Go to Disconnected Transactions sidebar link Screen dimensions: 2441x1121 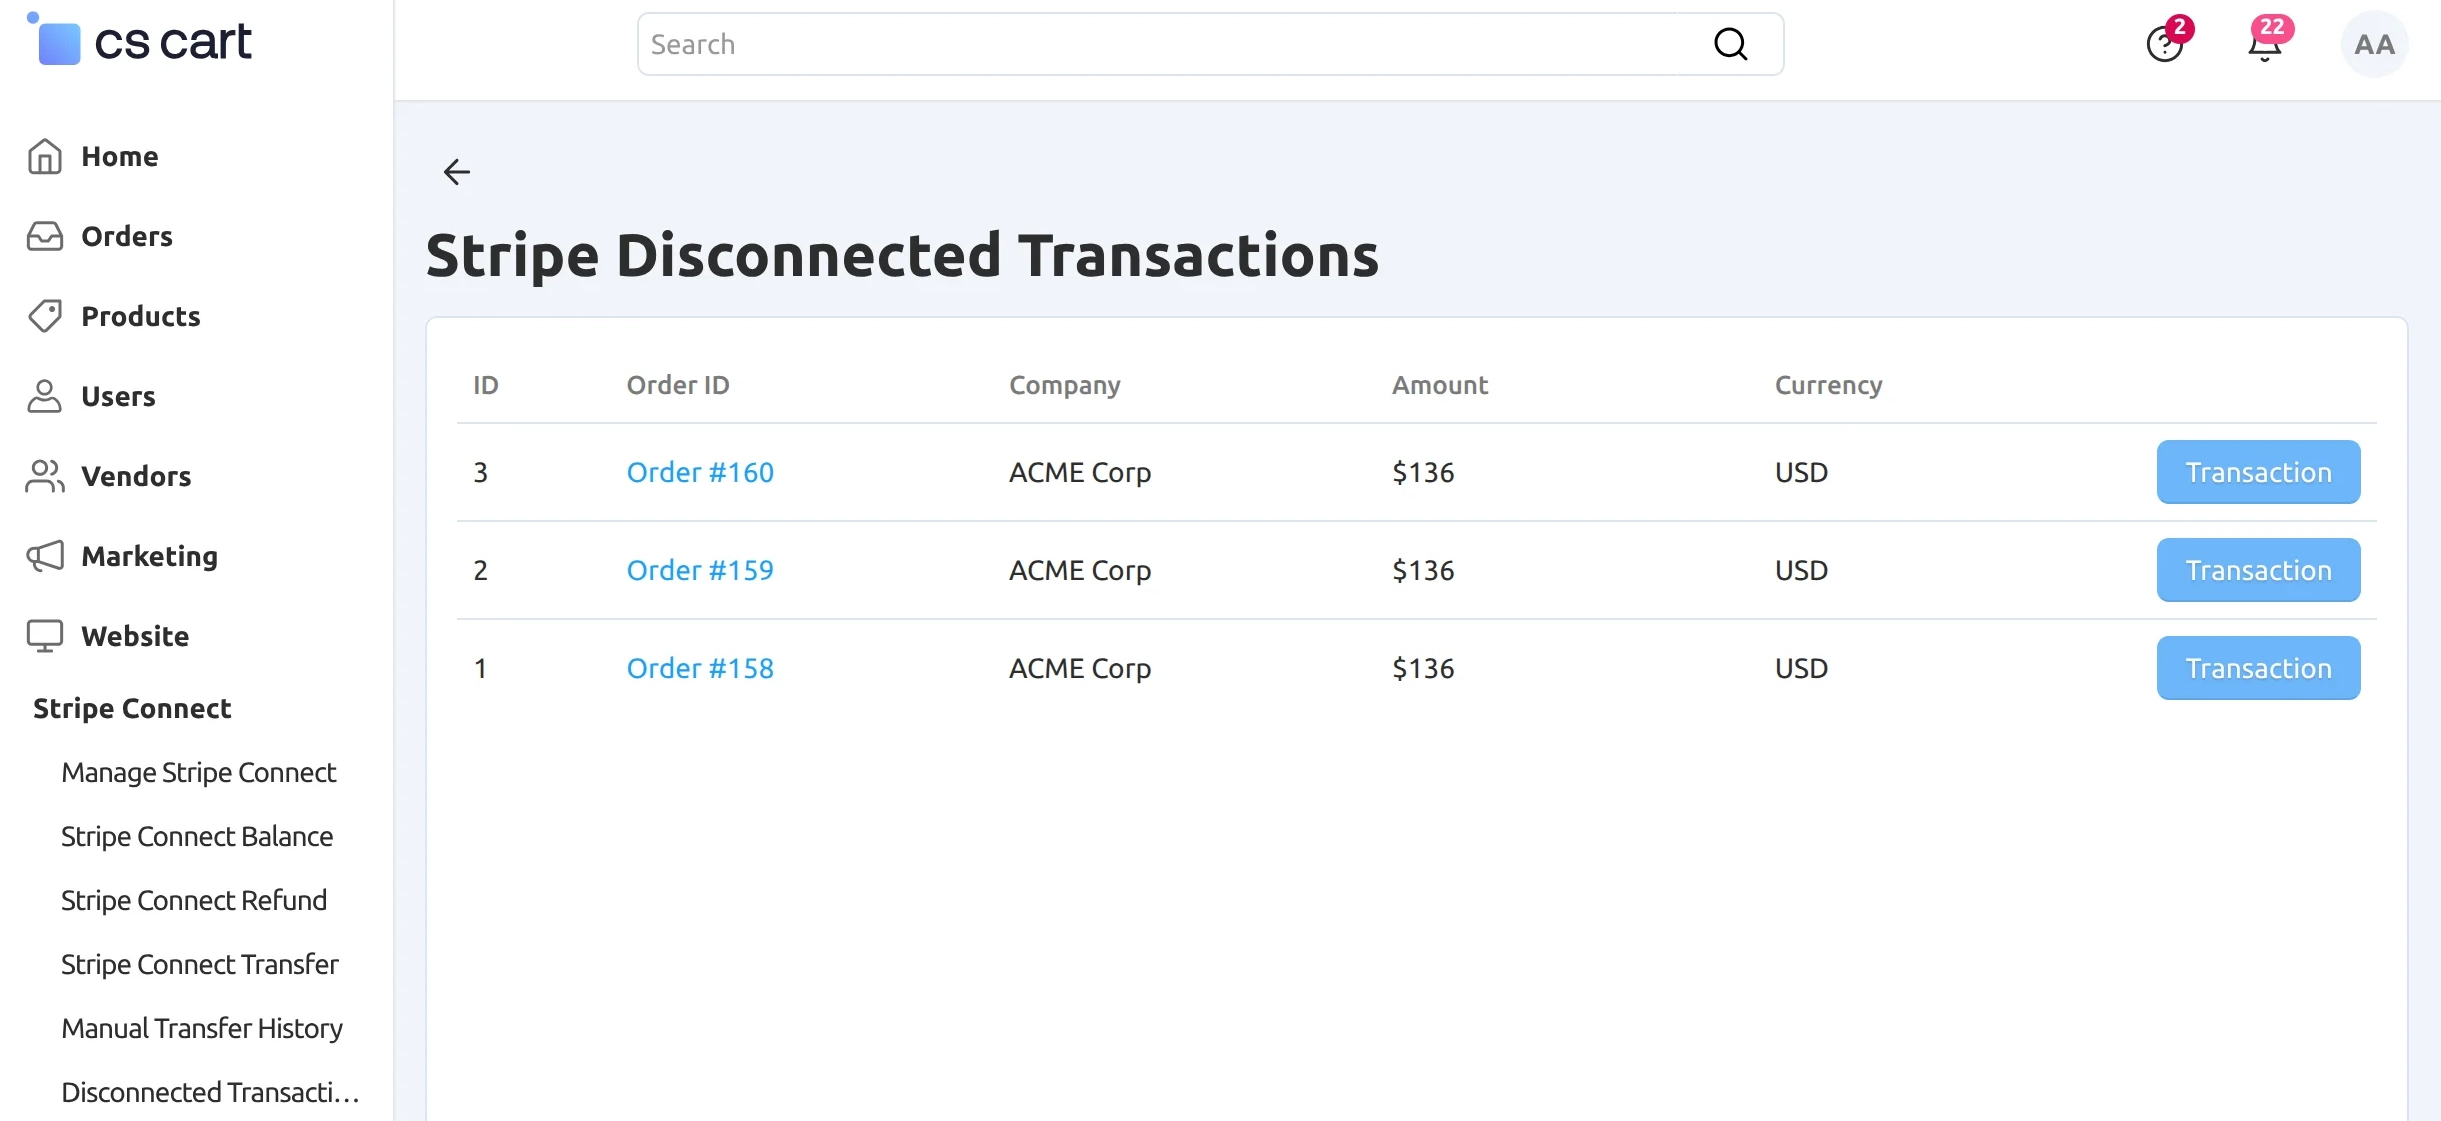point(210,1092)
